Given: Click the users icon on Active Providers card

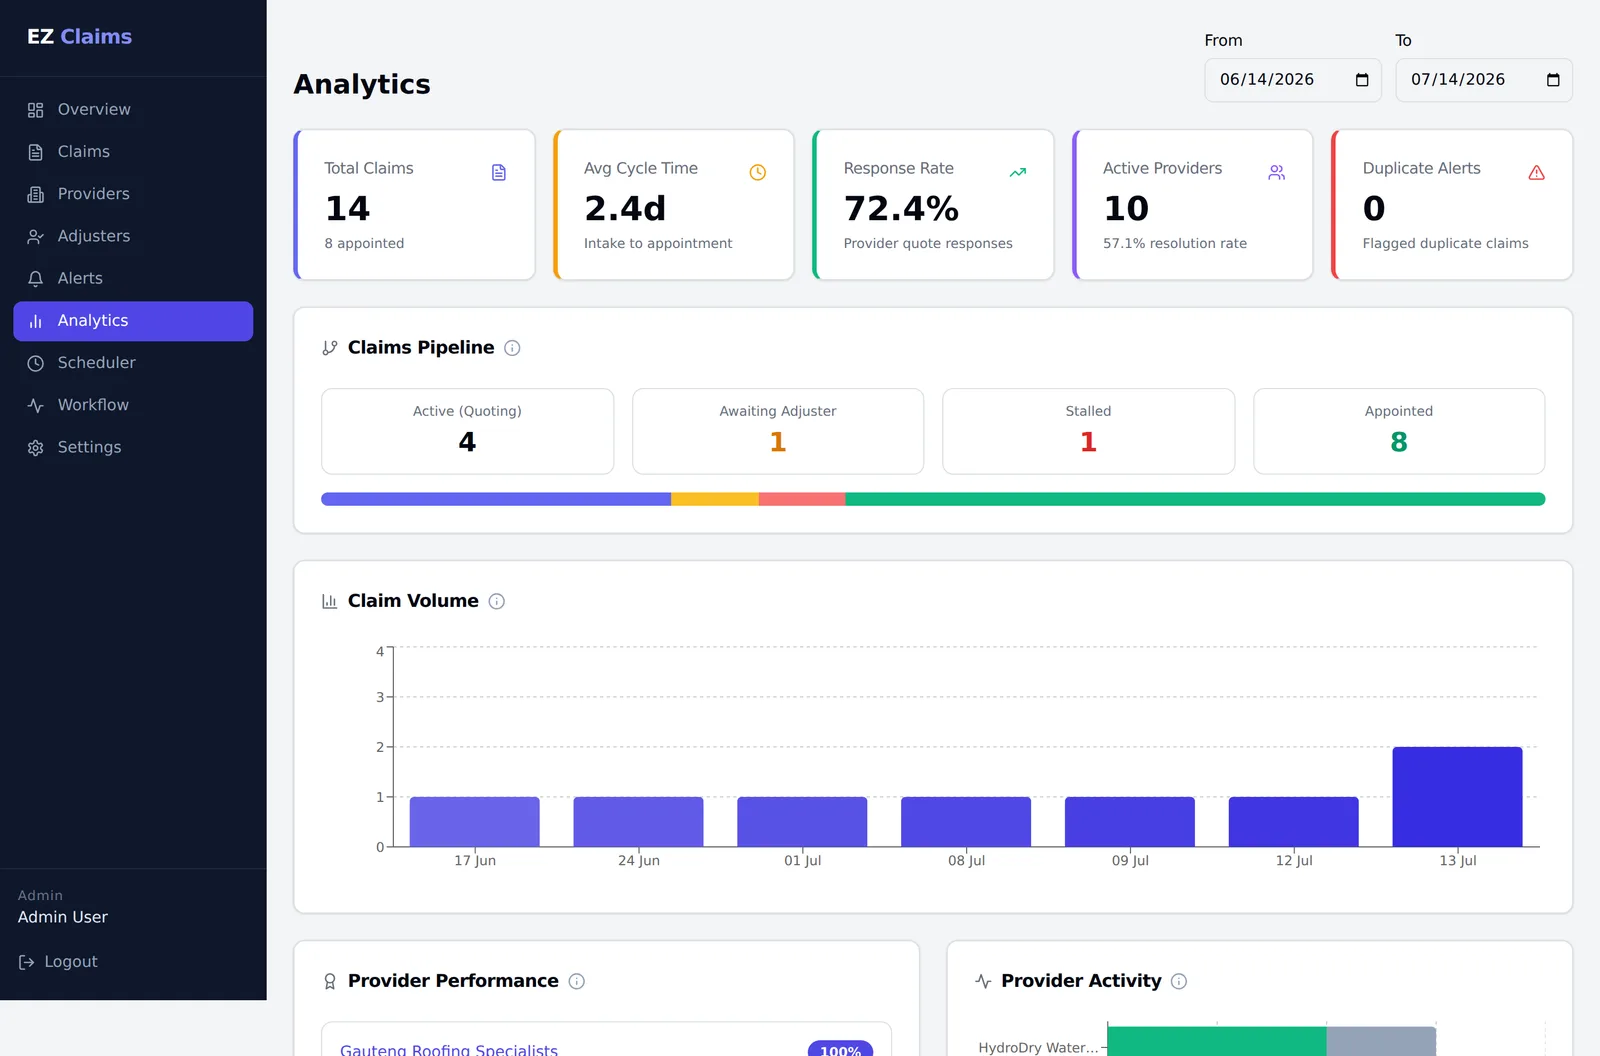Looking at the screenshot, I should tap(1277, 173).
